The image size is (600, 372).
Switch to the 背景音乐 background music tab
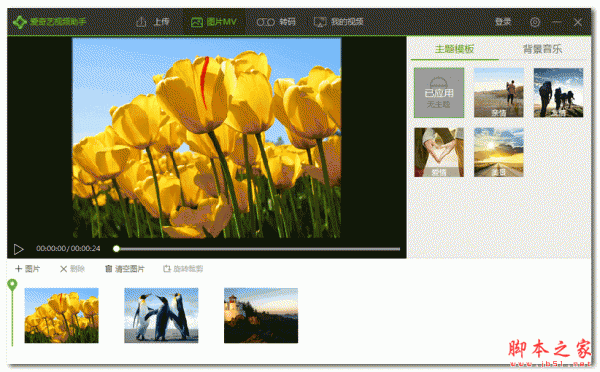click(x=542, y=49)
